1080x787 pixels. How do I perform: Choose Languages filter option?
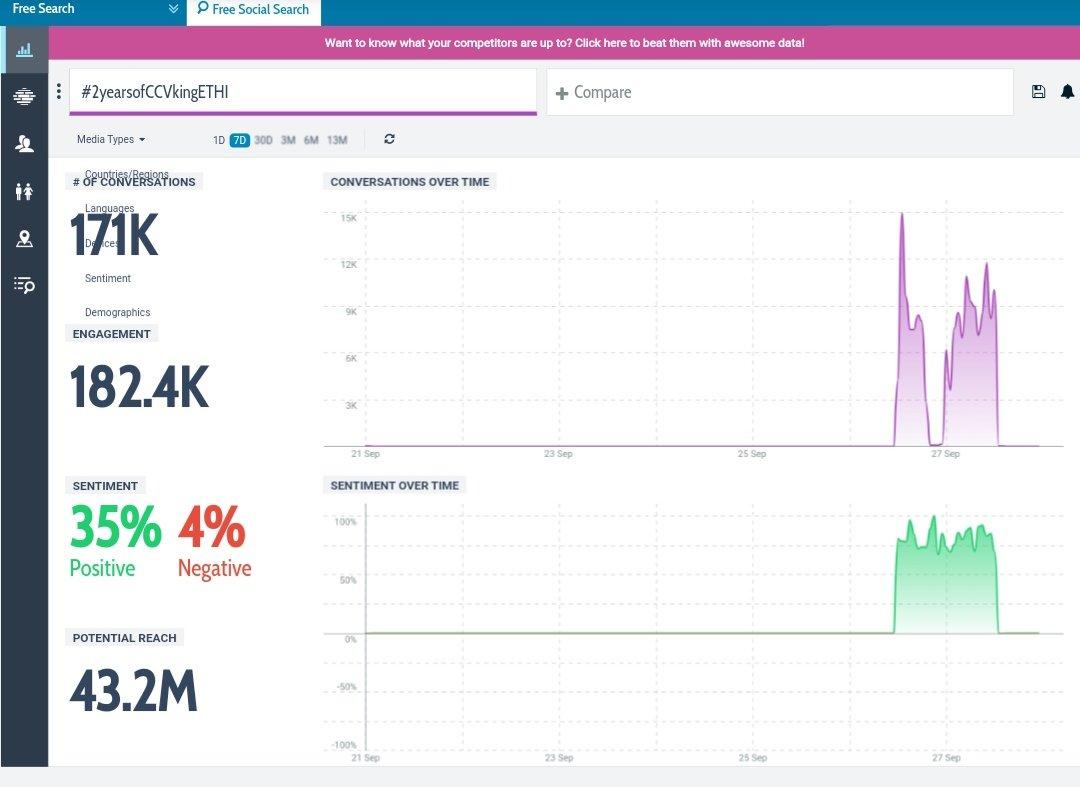[110, 208]
